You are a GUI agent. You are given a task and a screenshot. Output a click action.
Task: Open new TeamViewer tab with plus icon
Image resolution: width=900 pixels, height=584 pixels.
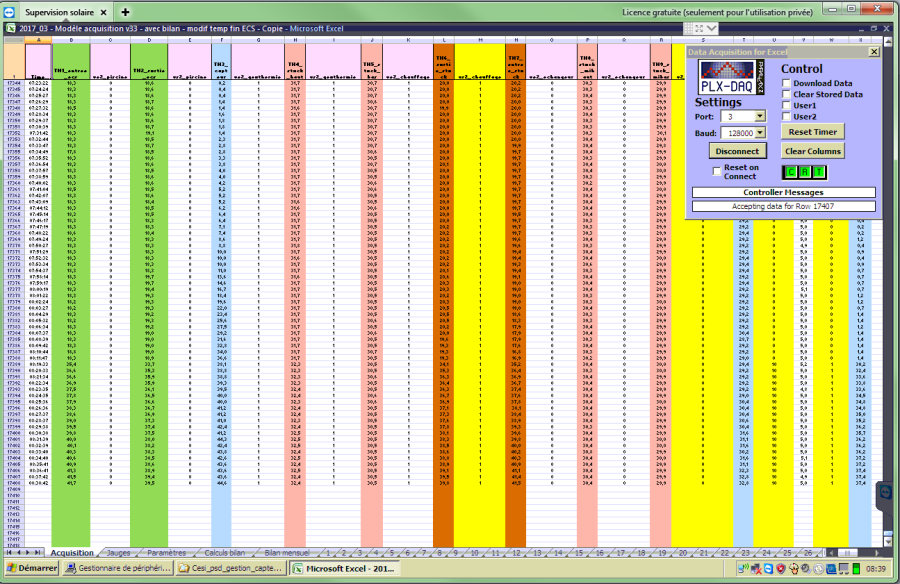point(125,12)
